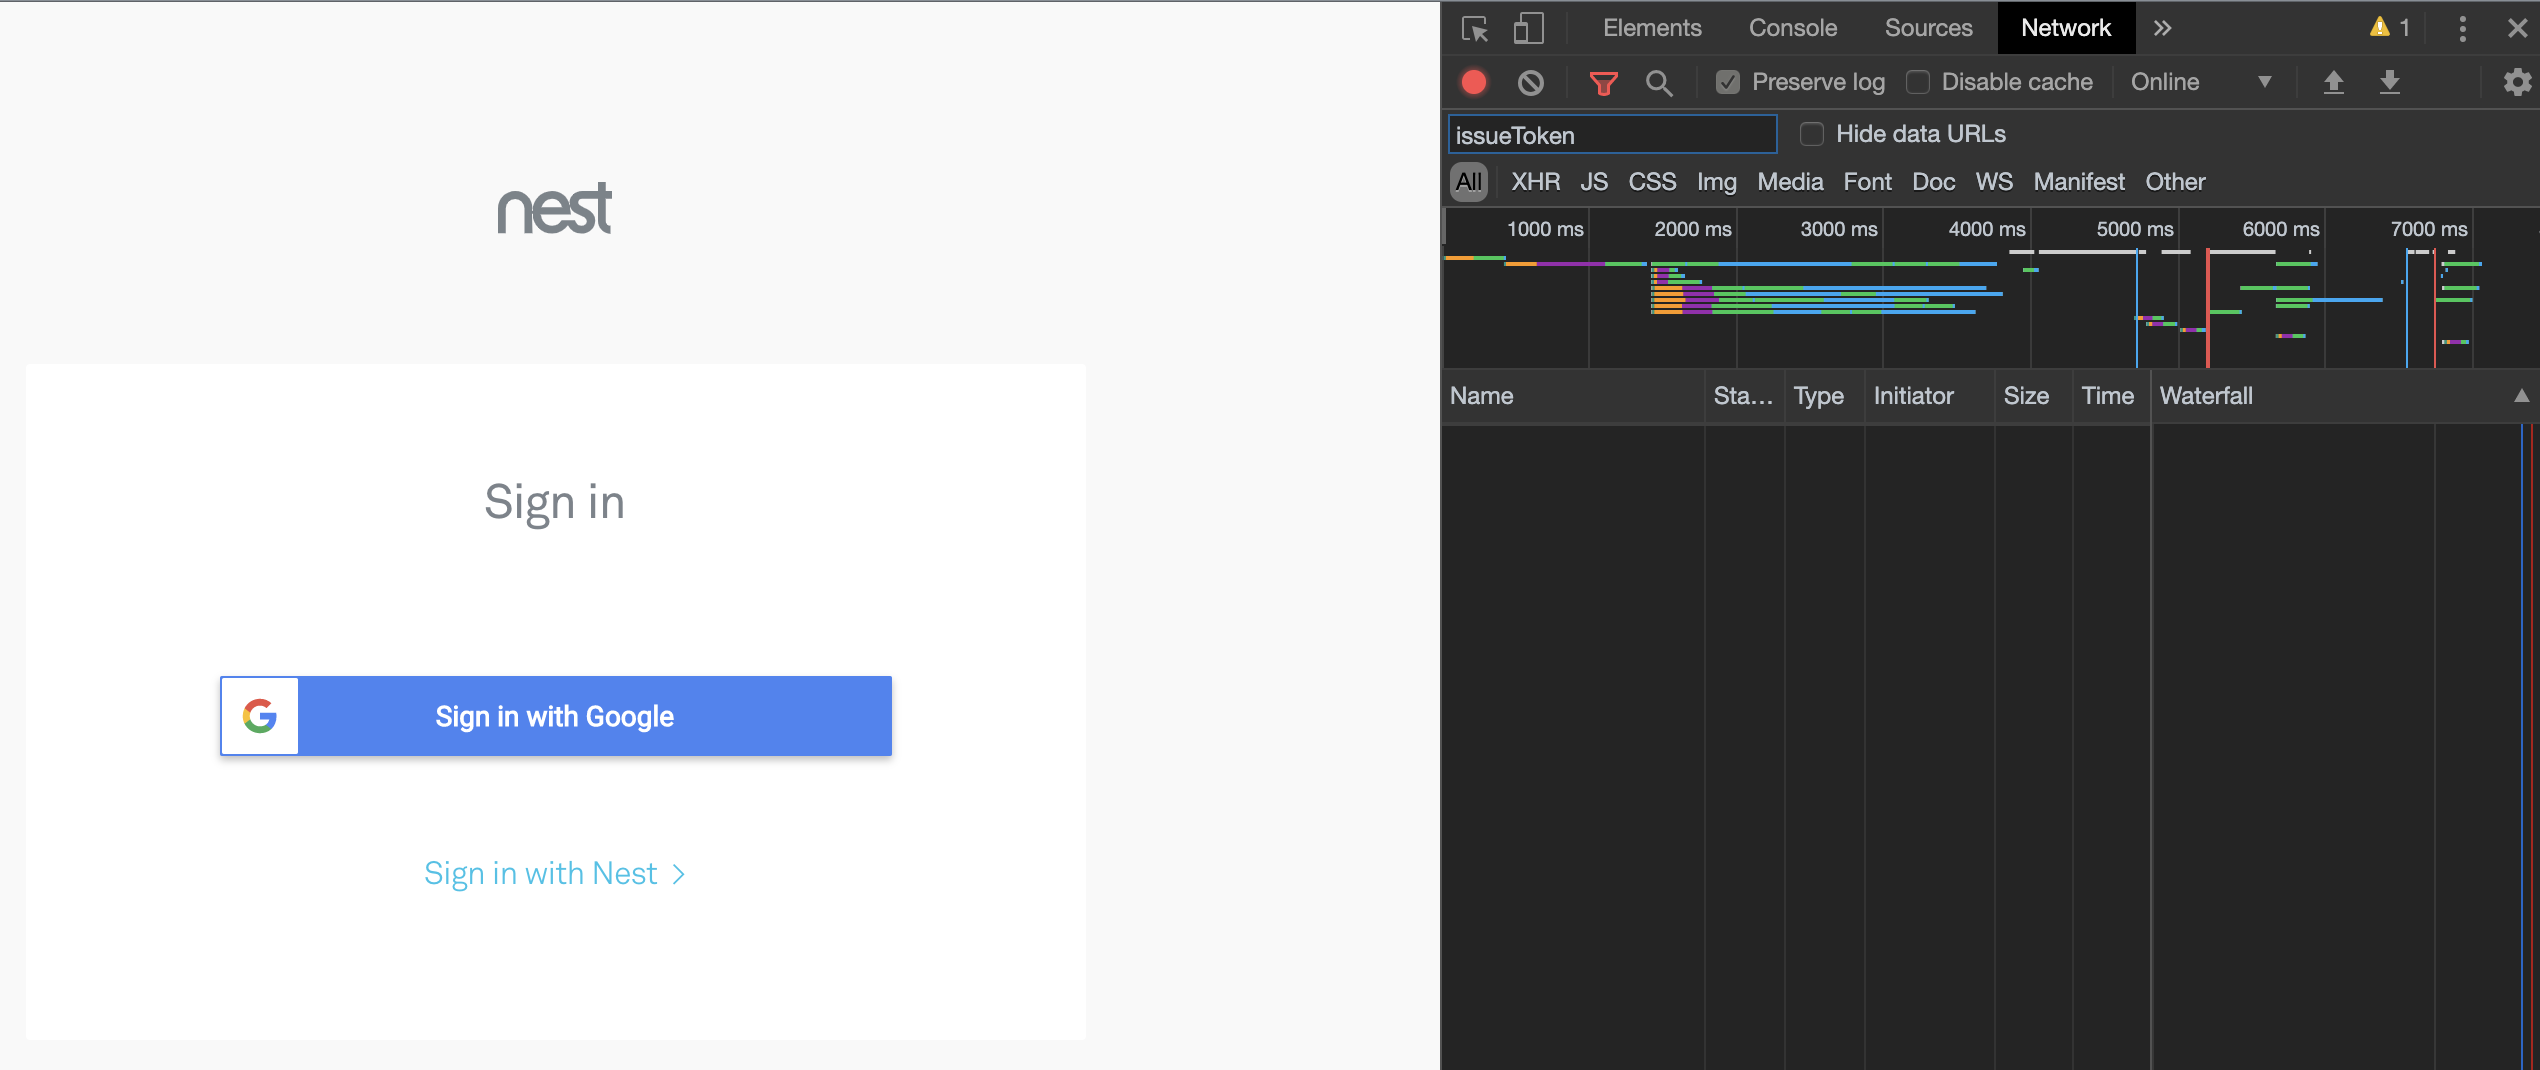The height and width of the screenshot is (1070, 2540).
Task: Filter requests by Other
Action: 2175,182
